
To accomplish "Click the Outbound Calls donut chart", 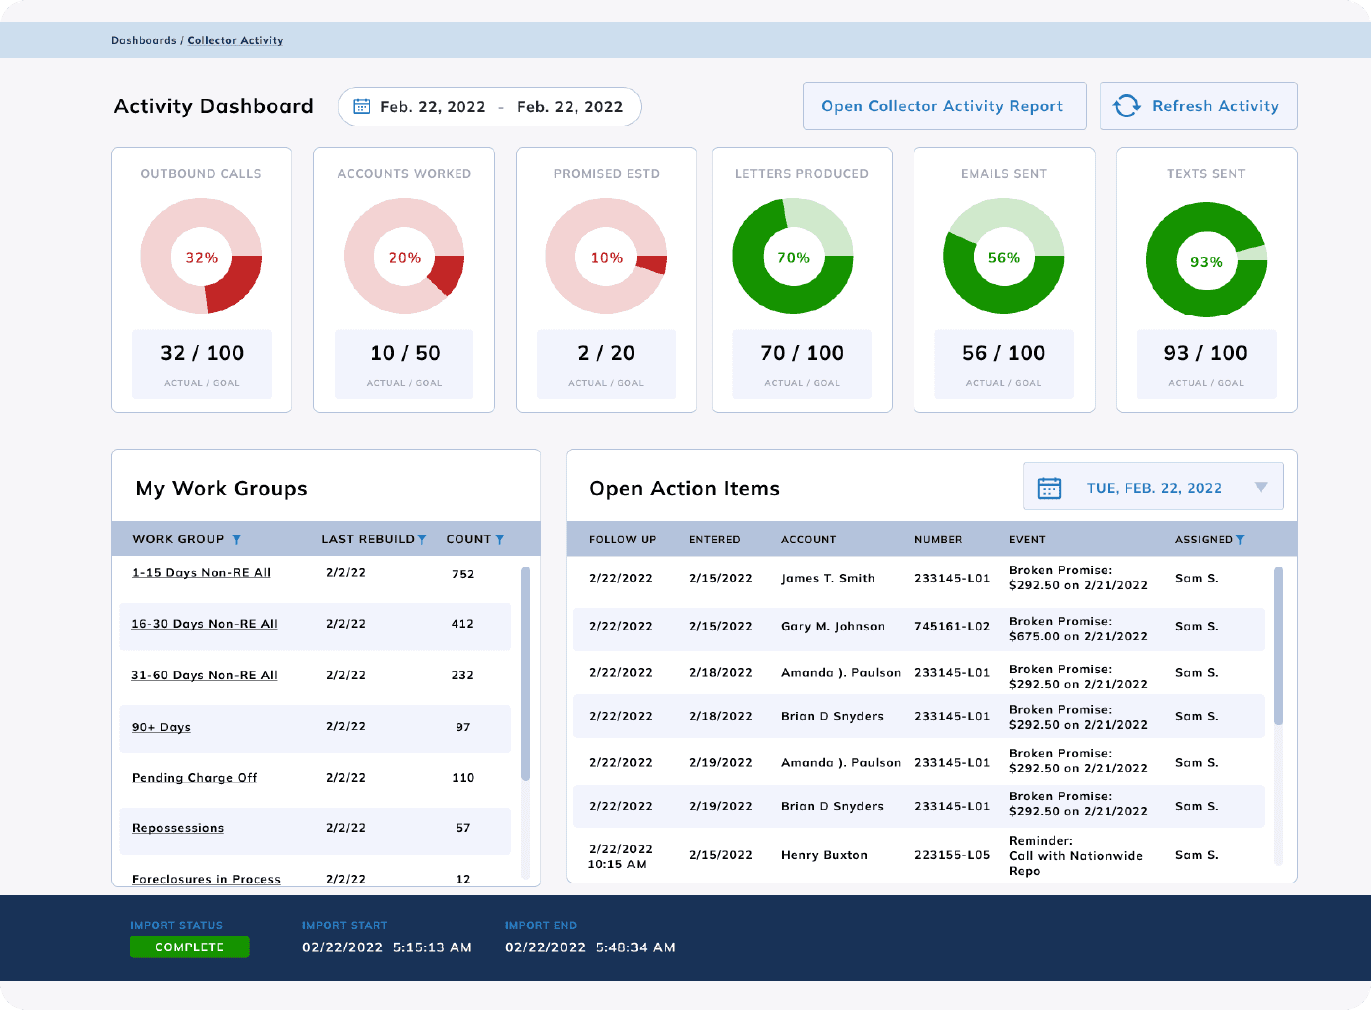I will (201, 256).
